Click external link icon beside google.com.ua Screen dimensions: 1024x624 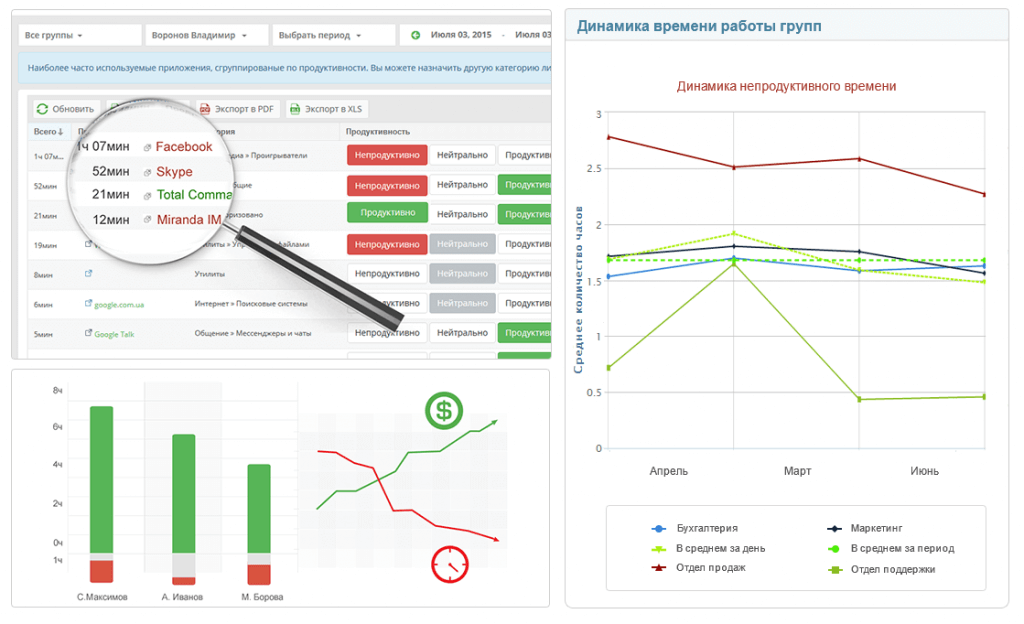pyautogui.click(x=88, y=304)
